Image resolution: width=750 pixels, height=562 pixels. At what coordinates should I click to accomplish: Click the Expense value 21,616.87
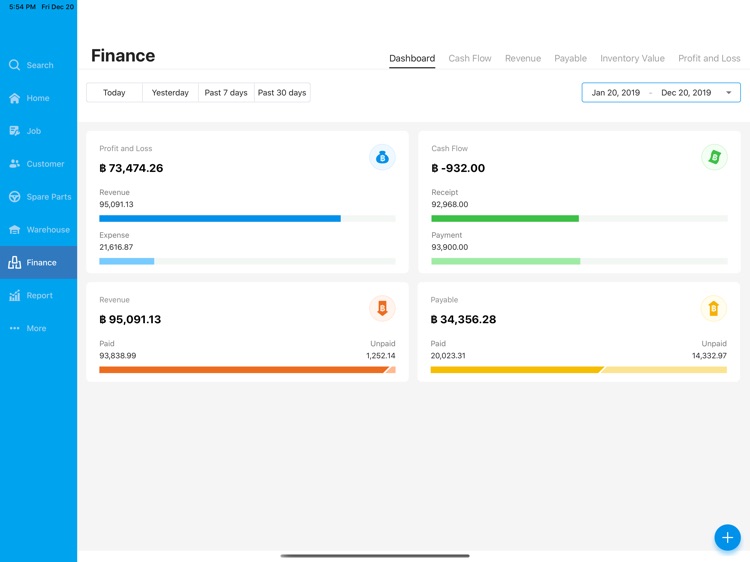click(116, 247)
